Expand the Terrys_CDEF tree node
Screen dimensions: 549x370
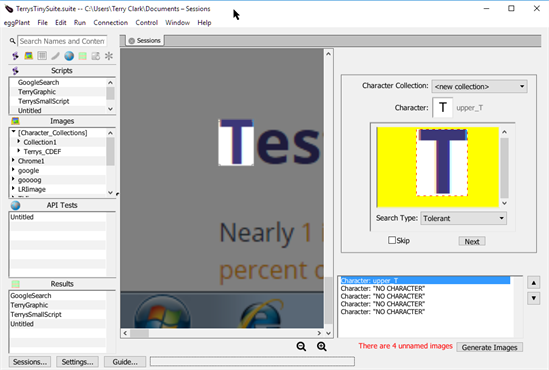pyautogui.click(x=19, y=151)
